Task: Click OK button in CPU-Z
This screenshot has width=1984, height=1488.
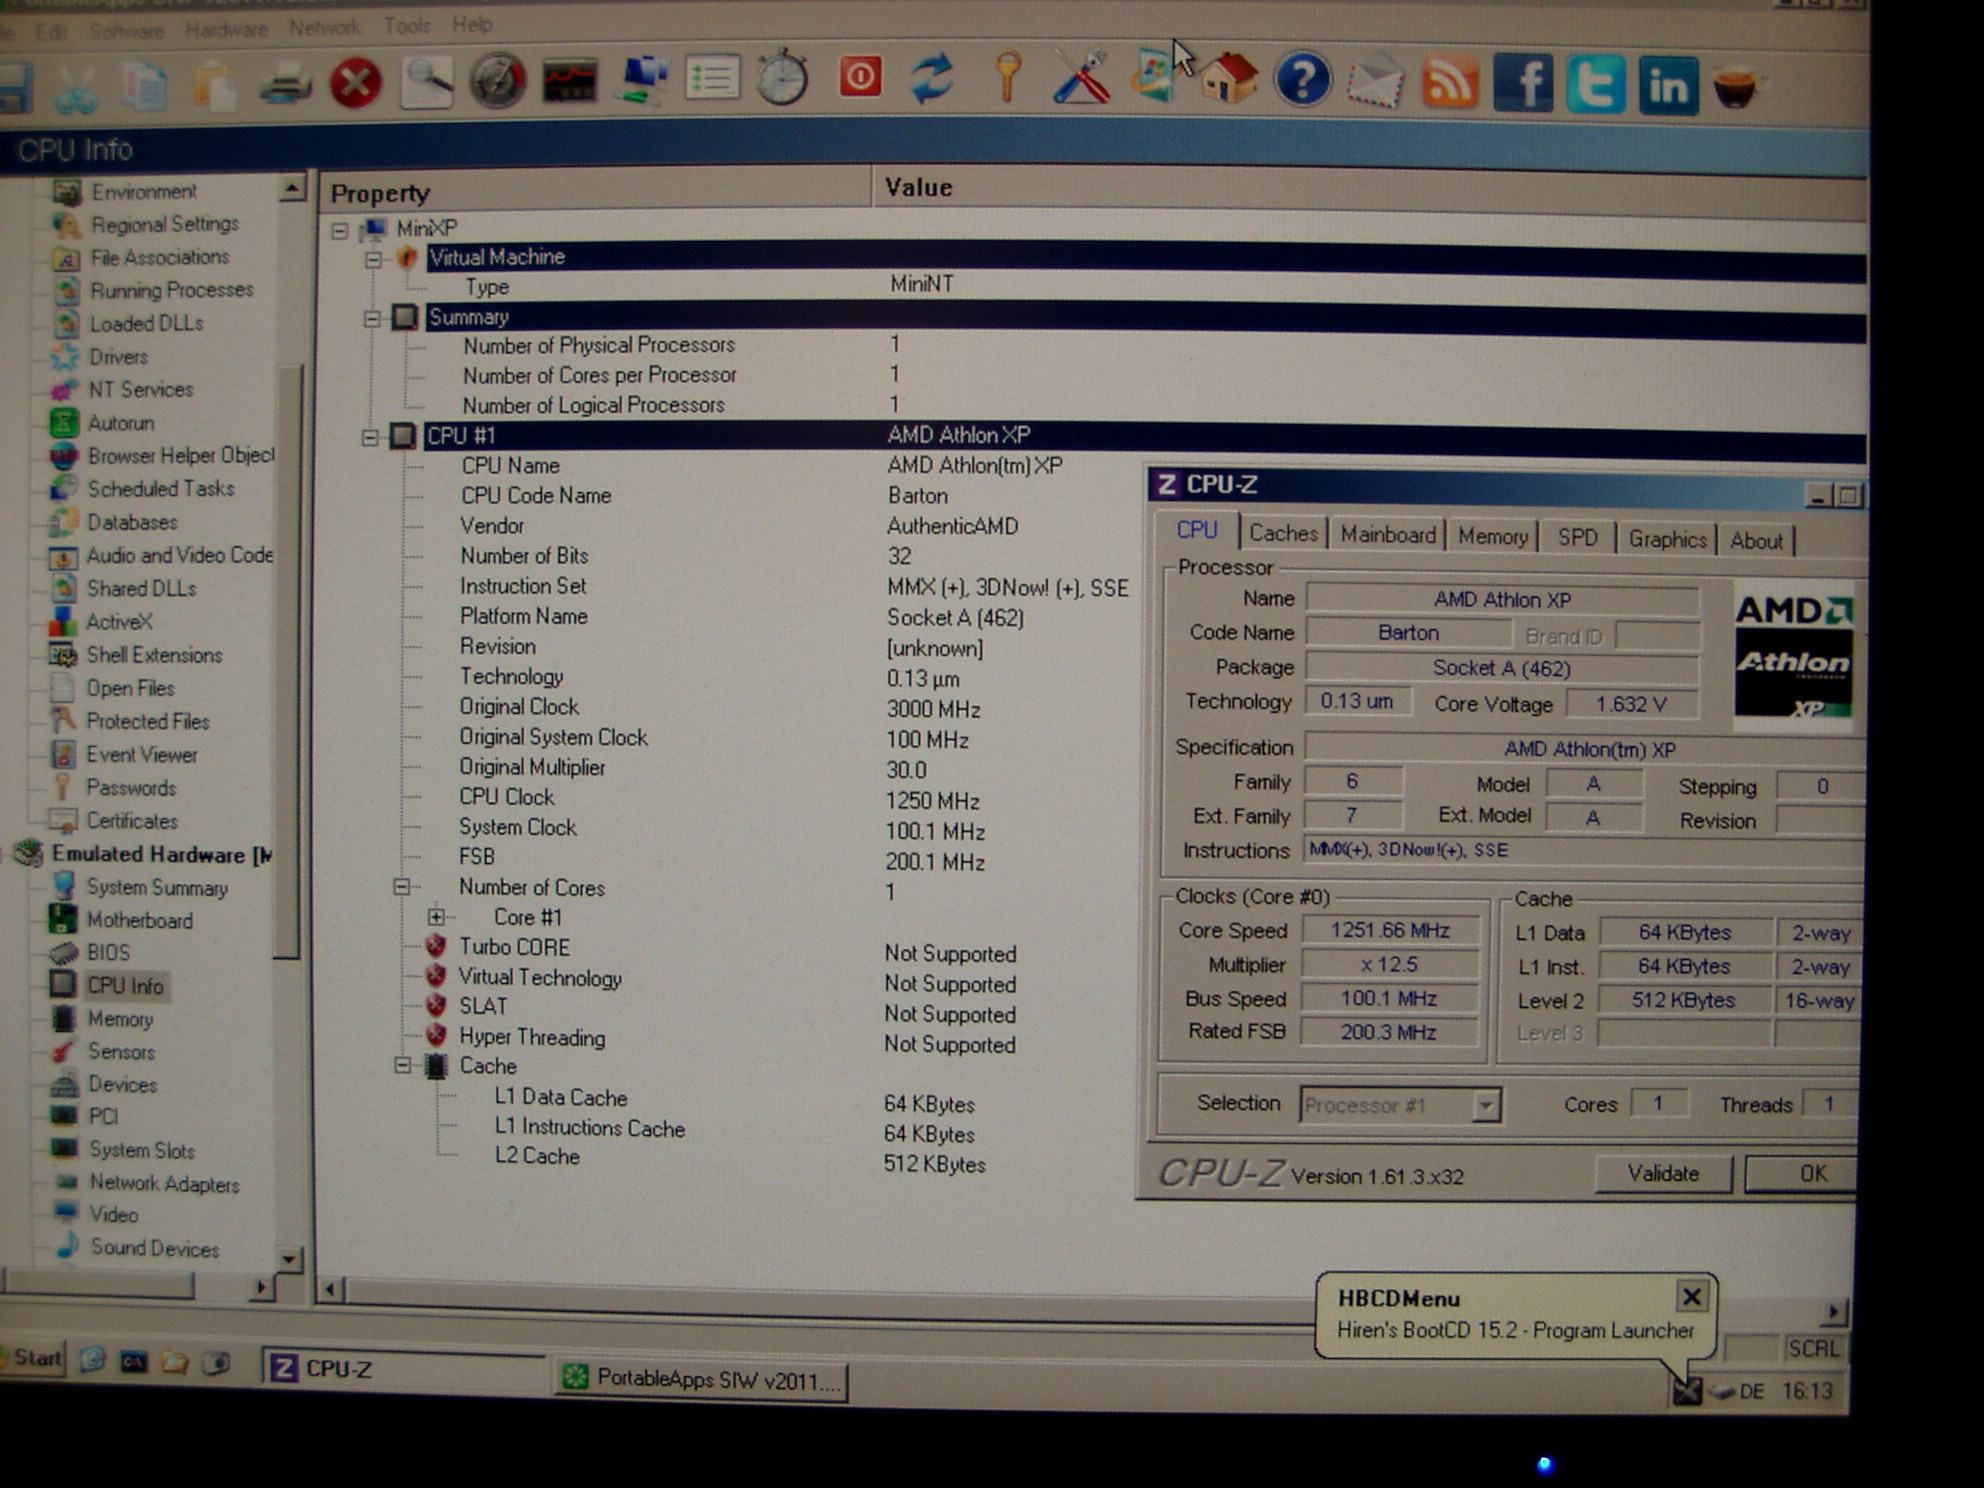Action: coord(1801,1174)
